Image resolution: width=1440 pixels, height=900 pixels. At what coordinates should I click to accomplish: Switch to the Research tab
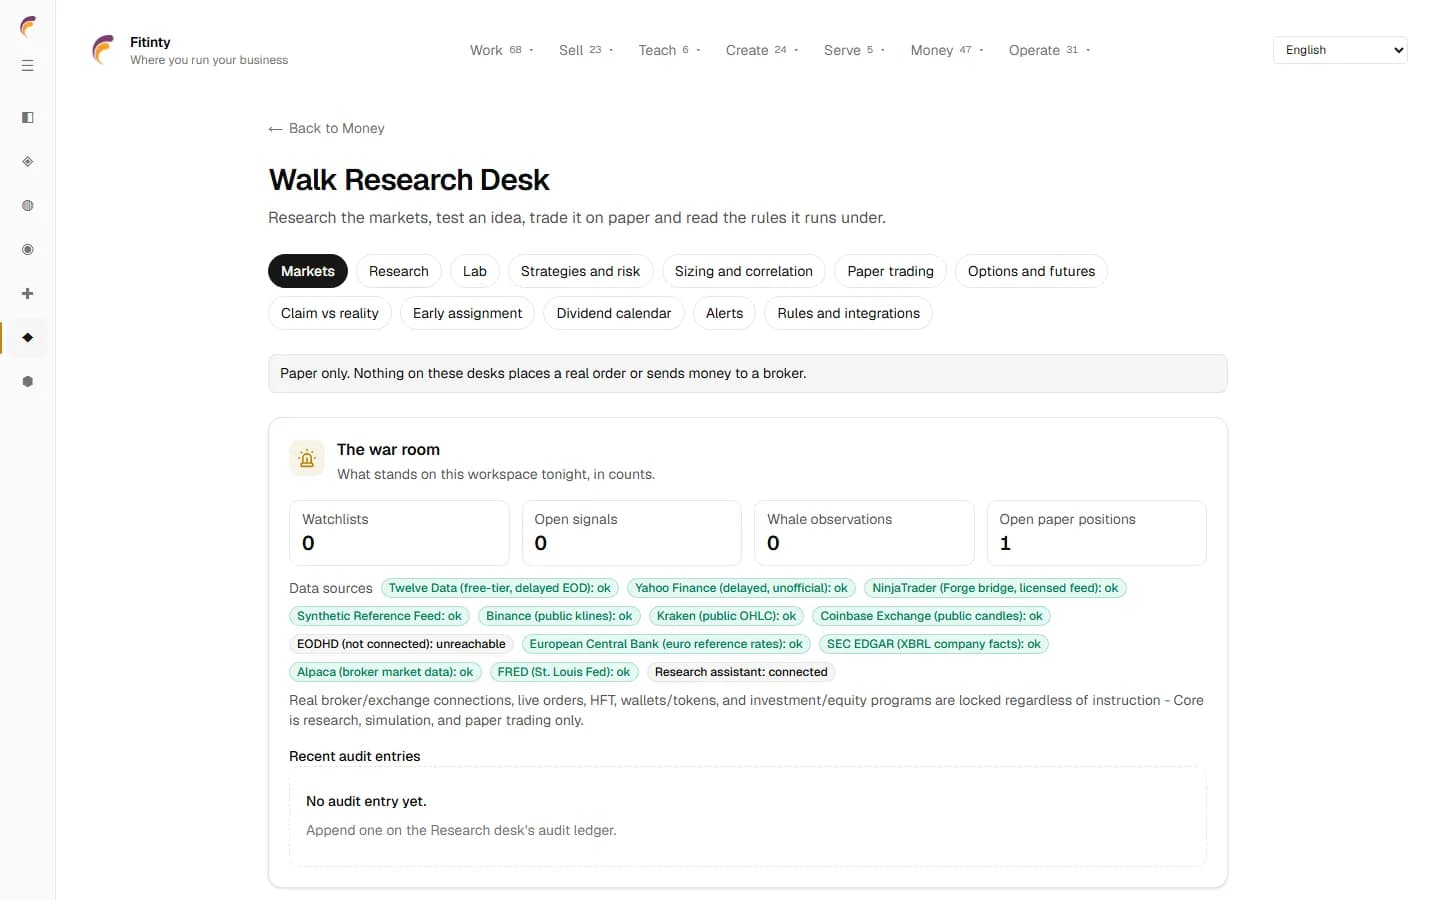pyautogui.click(x=398, y=271)
